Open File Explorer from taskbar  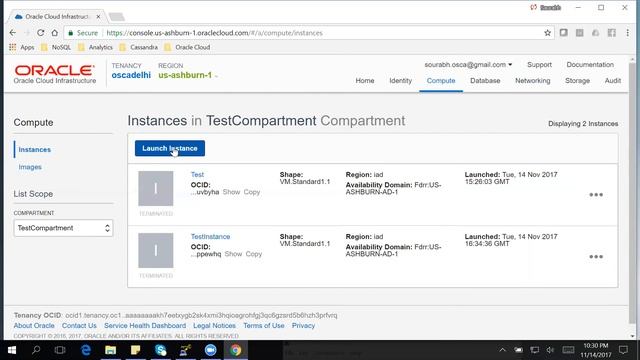[111, 350]
